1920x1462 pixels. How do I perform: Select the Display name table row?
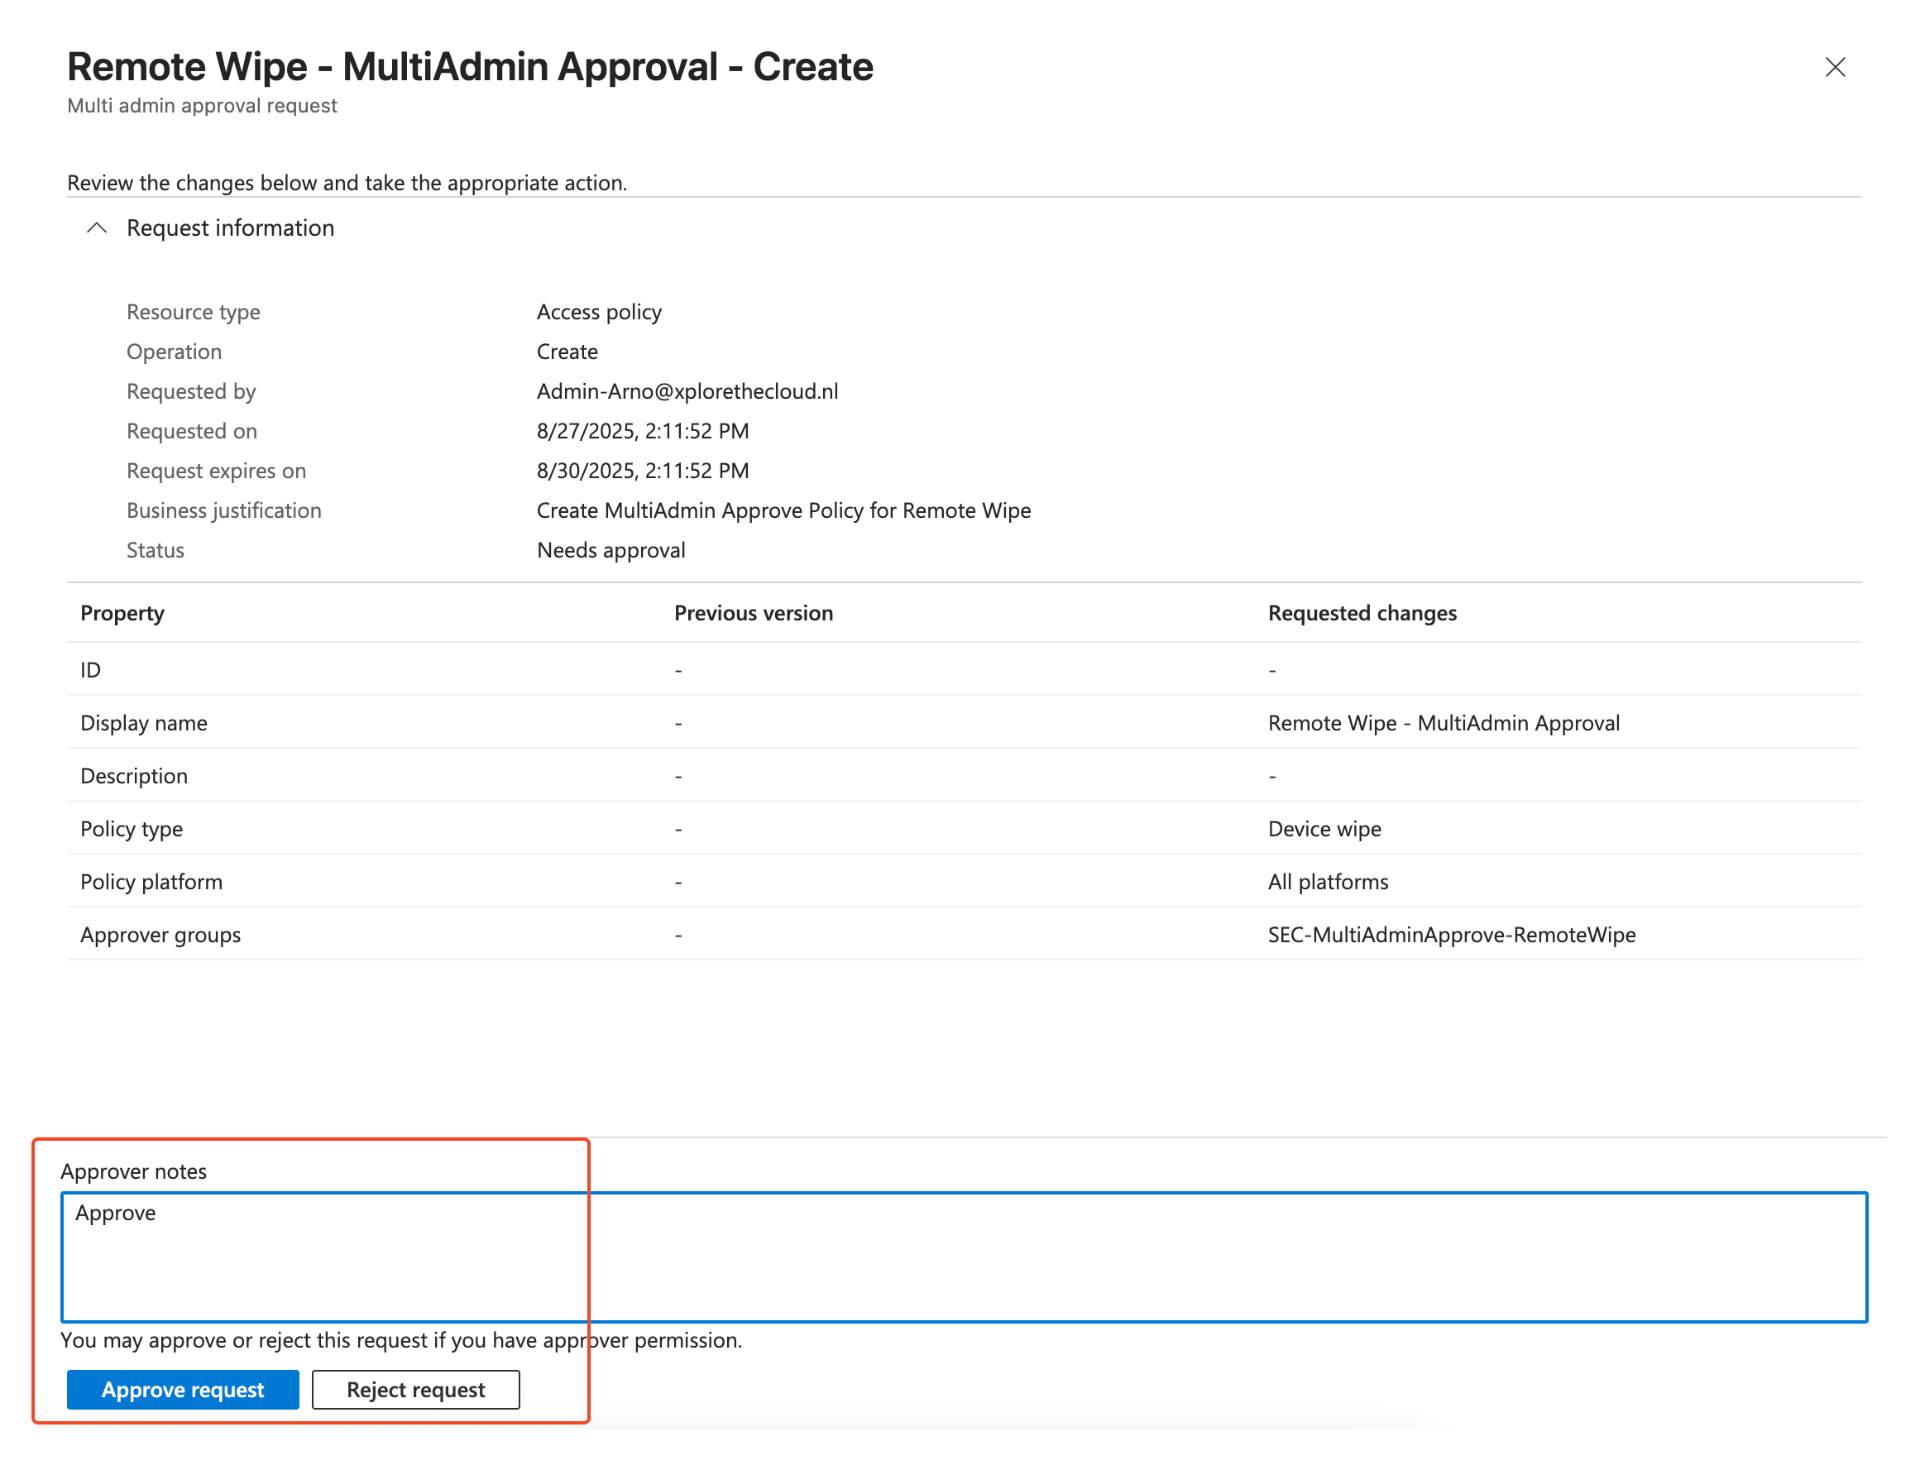pos(144,723)
